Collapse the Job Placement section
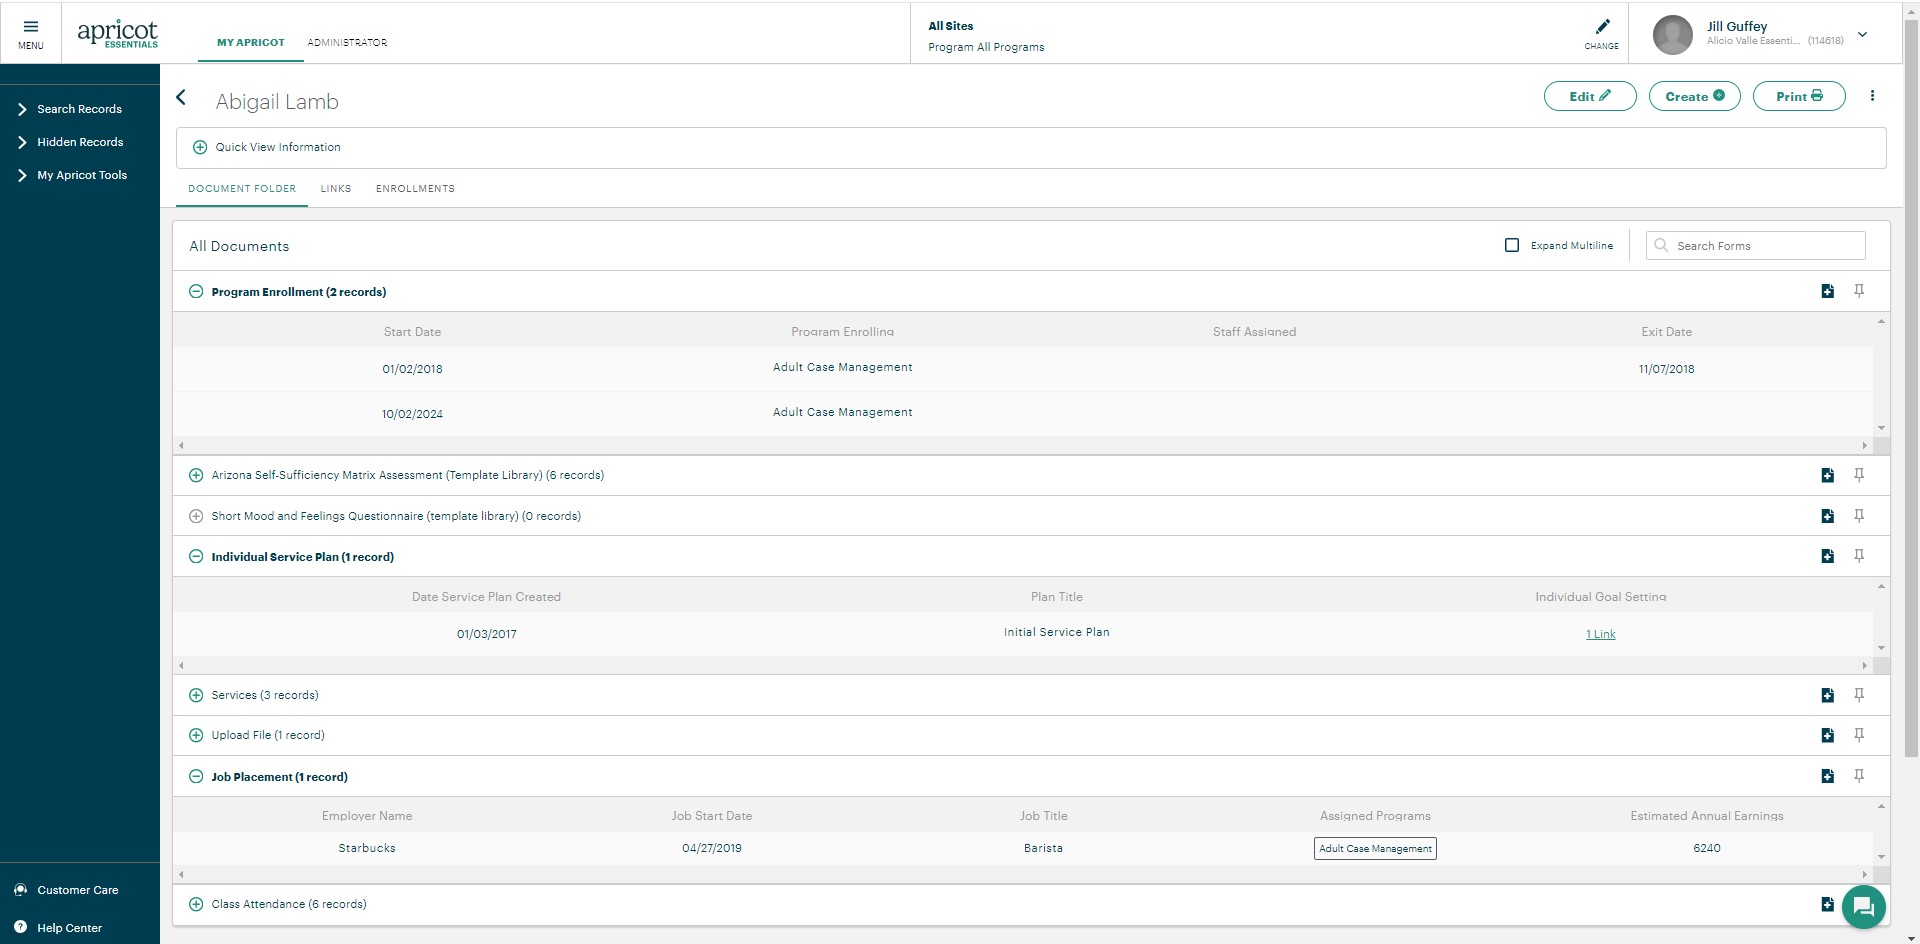The width and height of the screenshot is (1920, 944). coord(196,777)
